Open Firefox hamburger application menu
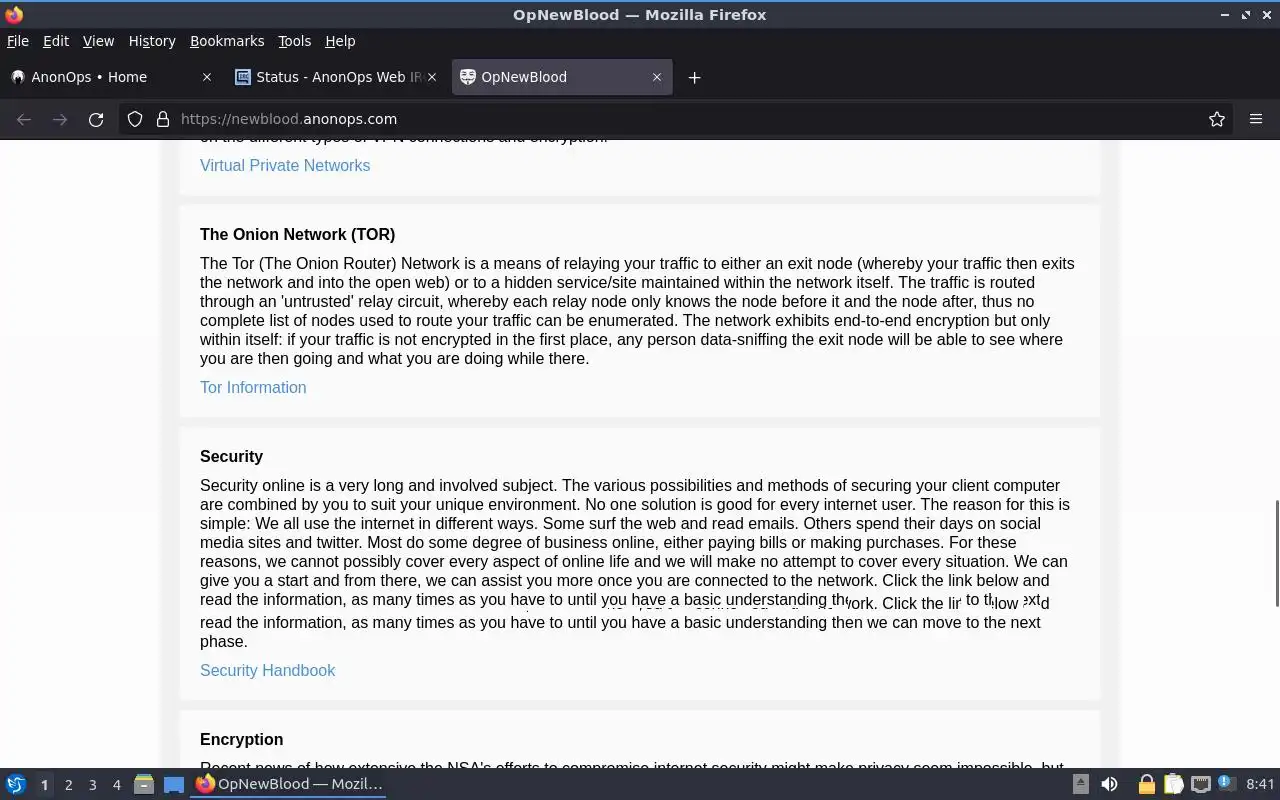 1256,119
